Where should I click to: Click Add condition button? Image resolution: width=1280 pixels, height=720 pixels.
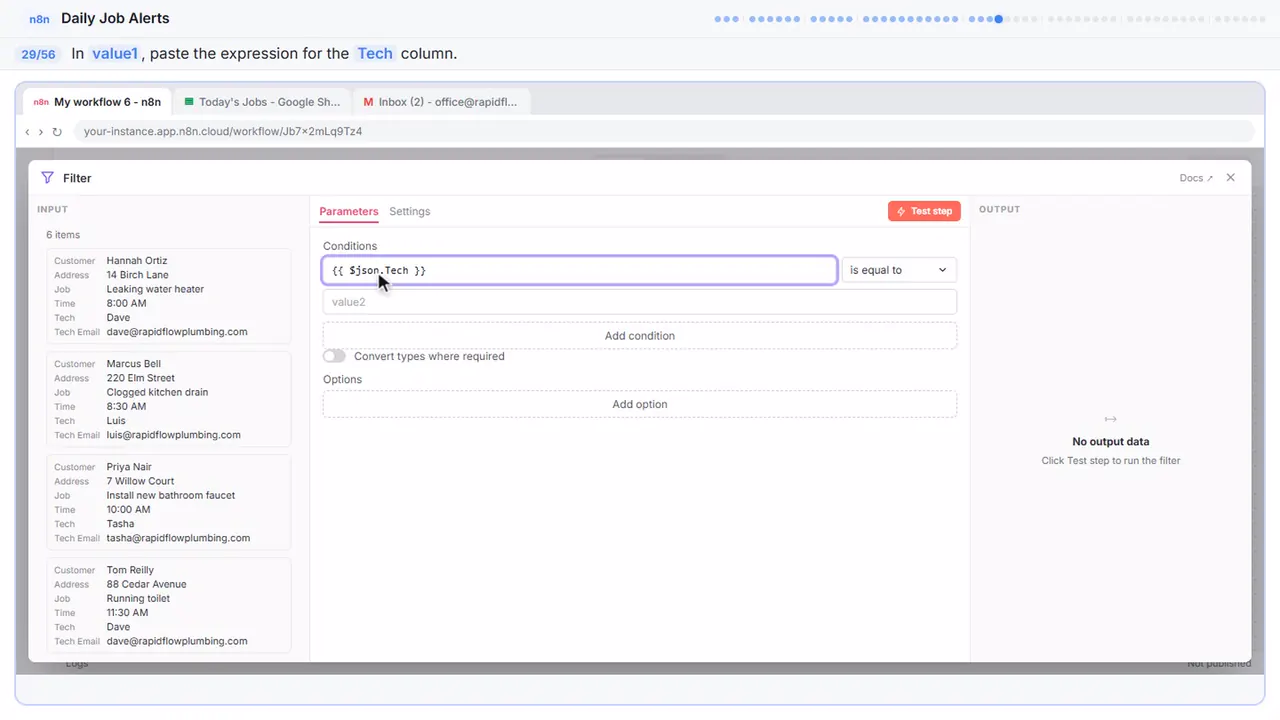click(640, 336)
